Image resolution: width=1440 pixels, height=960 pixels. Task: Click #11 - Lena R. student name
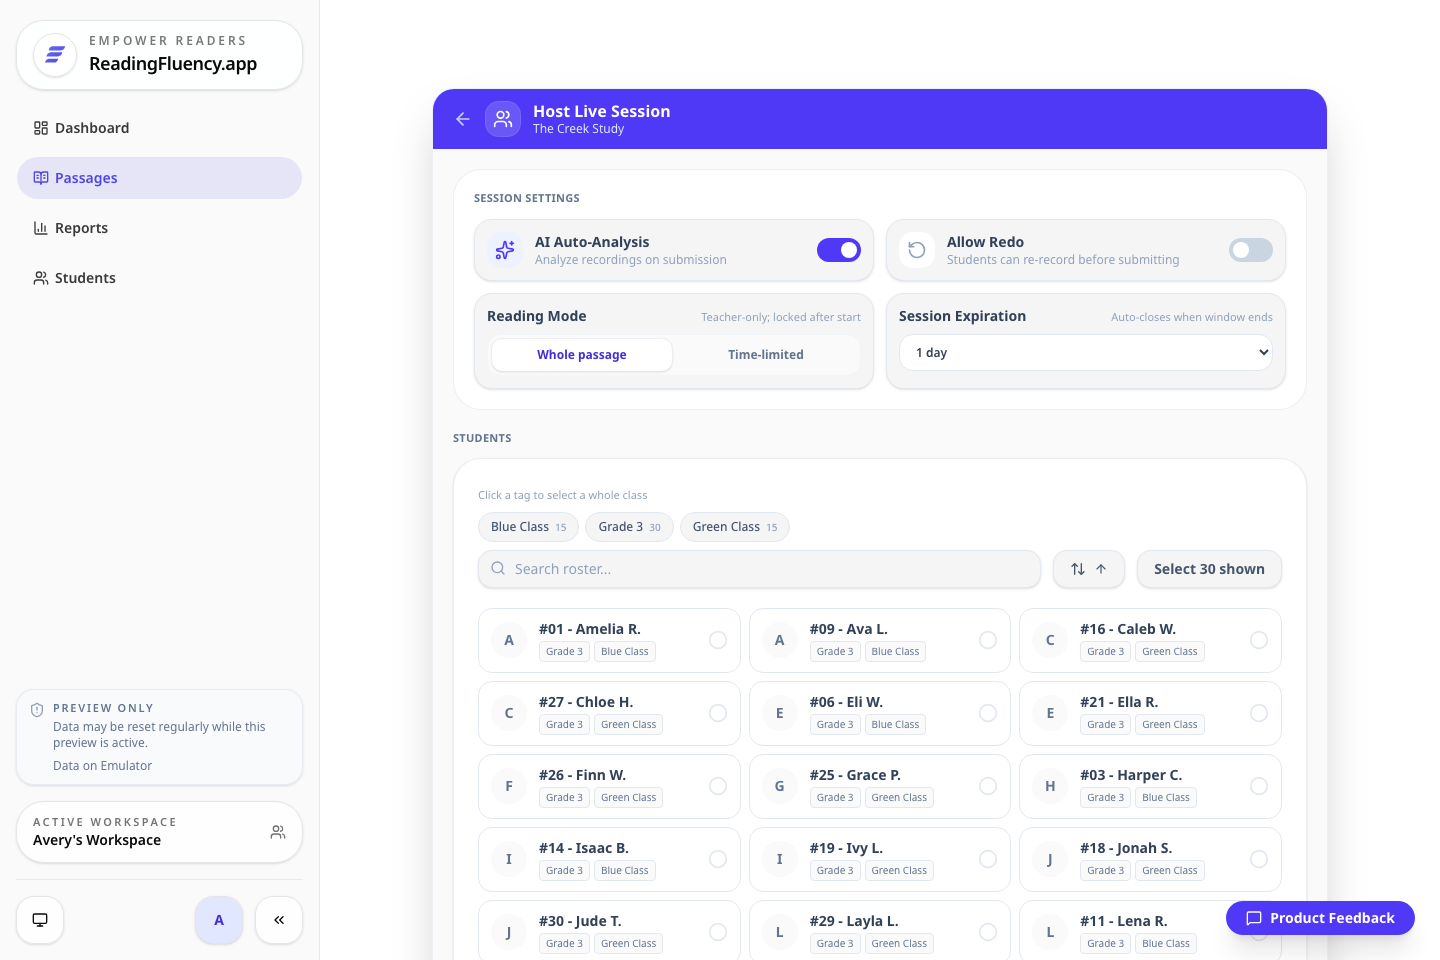click(x=1123, y=921)
